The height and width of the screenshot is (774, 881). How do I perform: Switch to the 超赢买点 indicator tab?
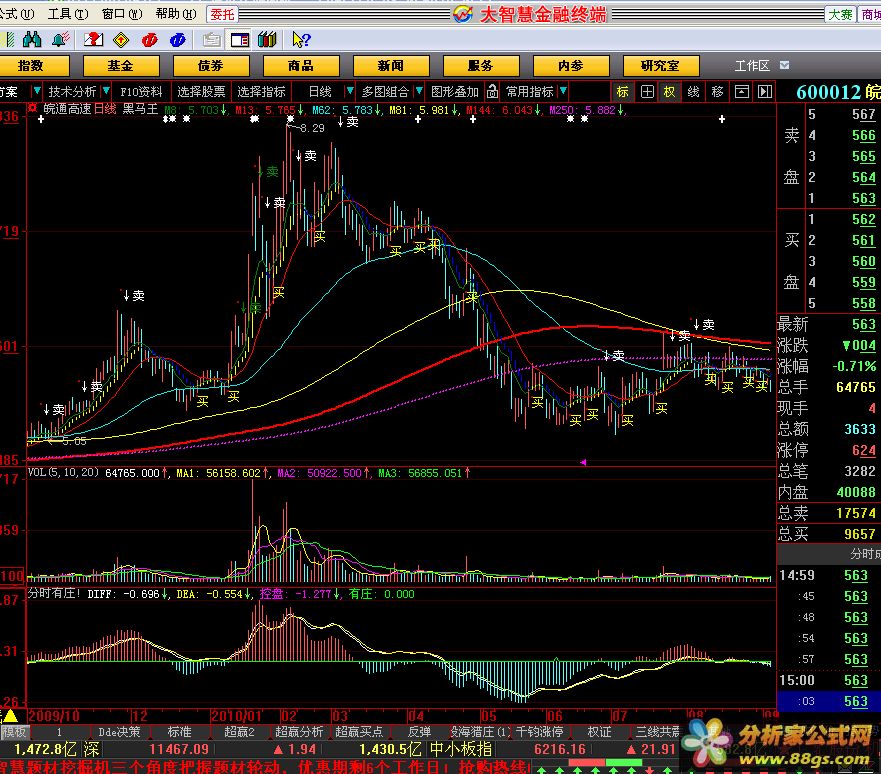[359, 732]
